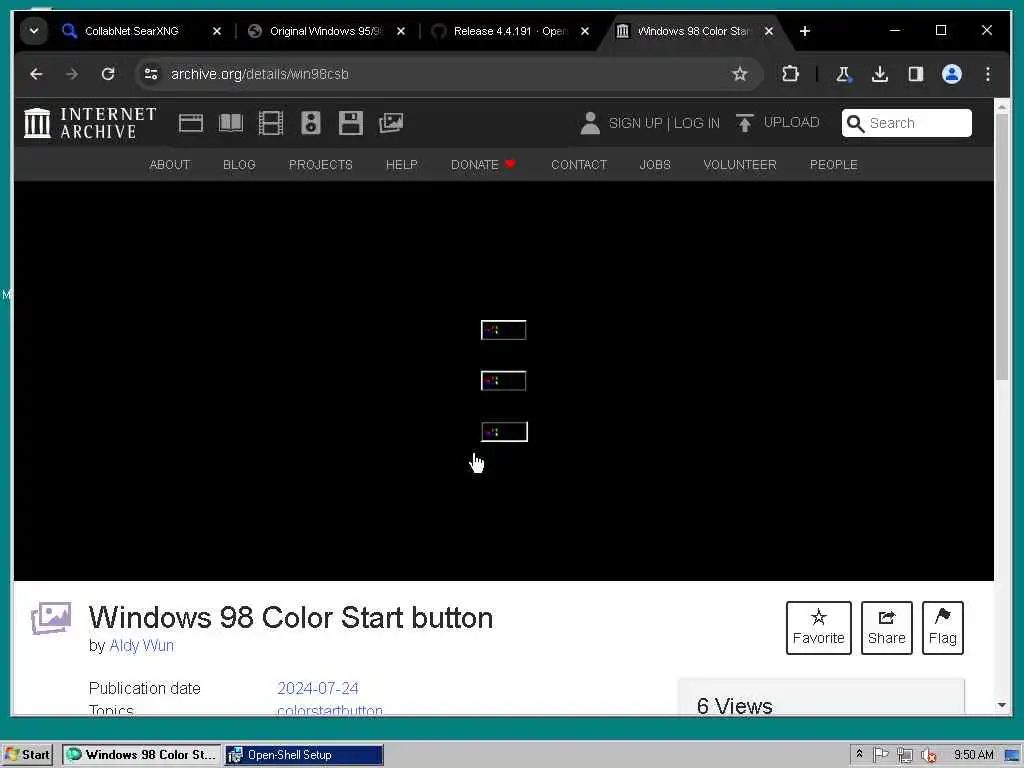1024x768 pixels.
Task: Open the Software floppy disk icon
Action: (351, 123)
